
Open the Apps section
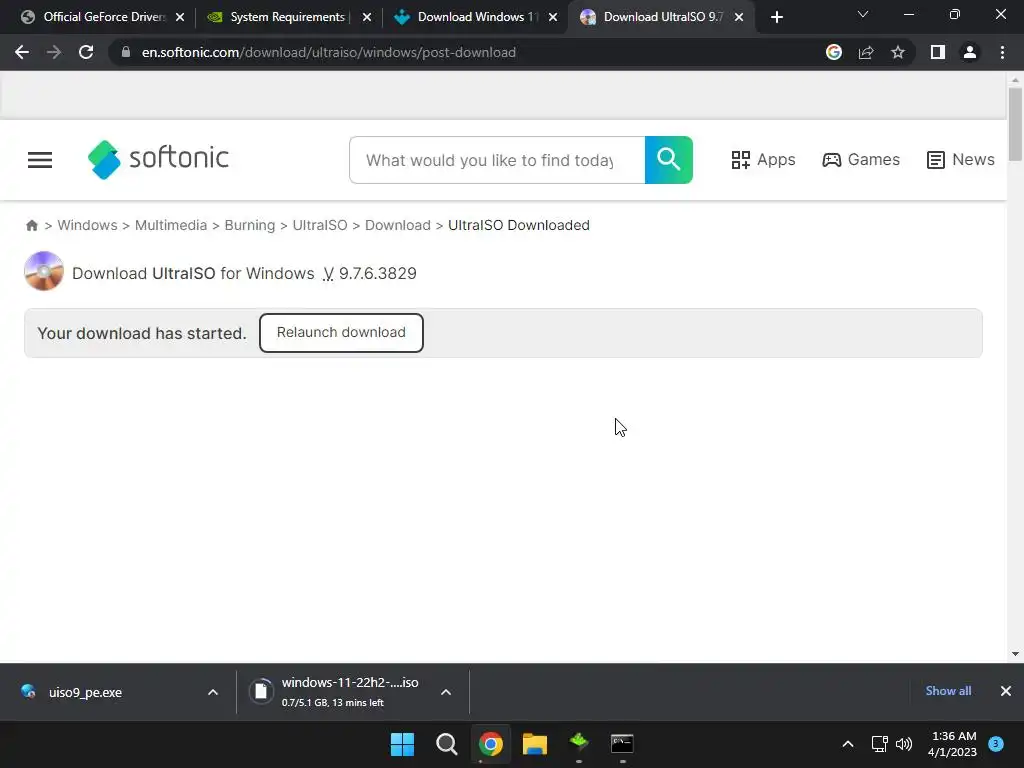(x=763, y=160)
